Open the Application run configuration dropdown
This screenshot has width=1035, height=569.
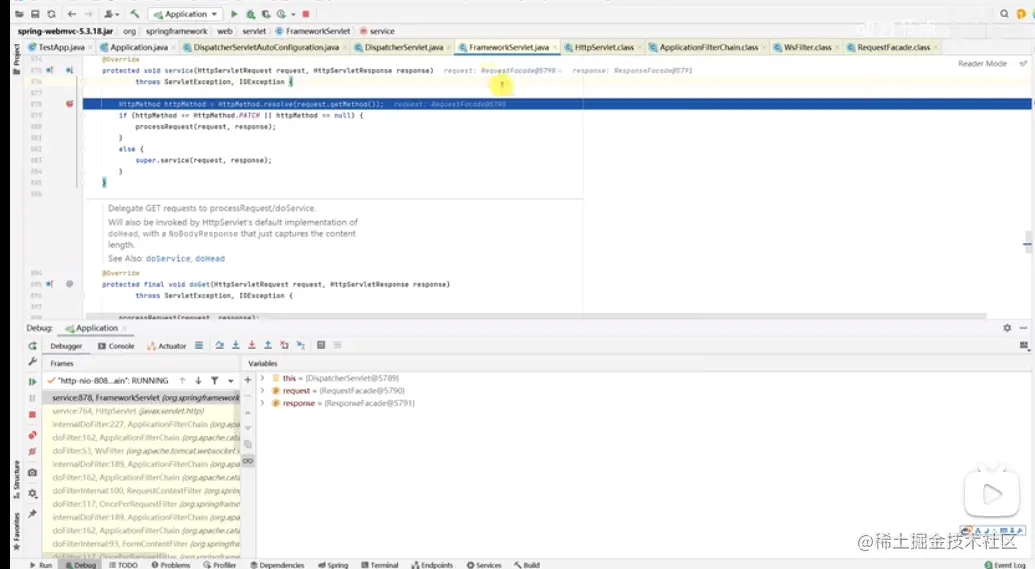(x=185, y=14)
